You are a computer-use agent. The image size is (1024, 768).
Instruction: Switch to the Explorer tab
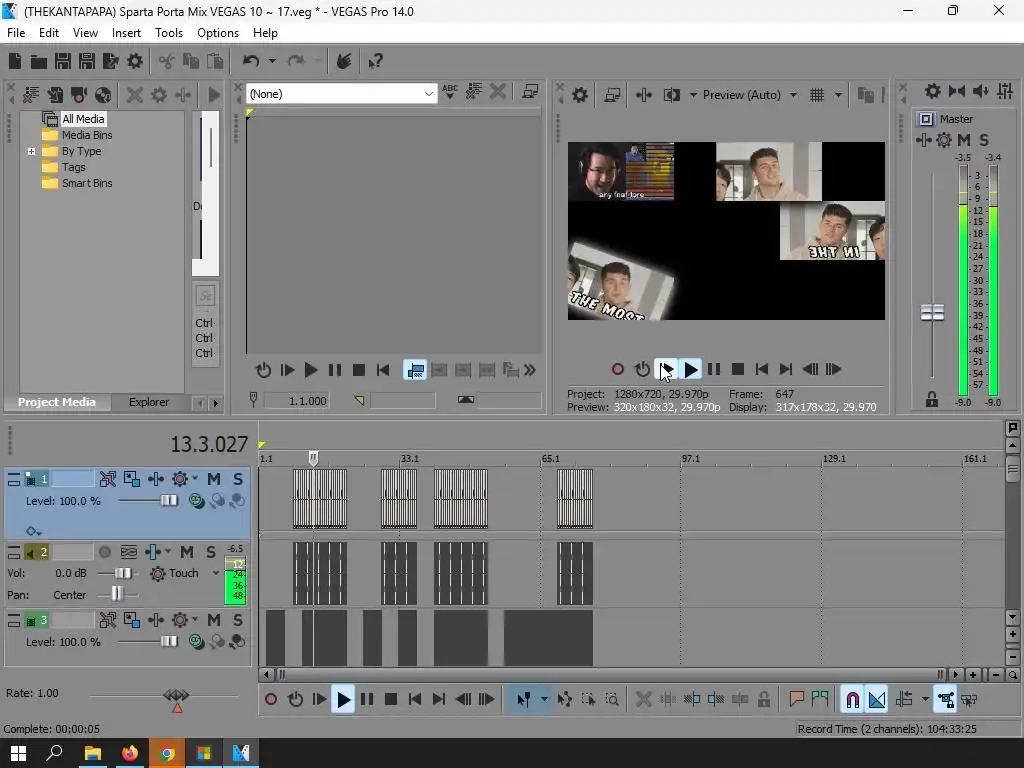148,402
